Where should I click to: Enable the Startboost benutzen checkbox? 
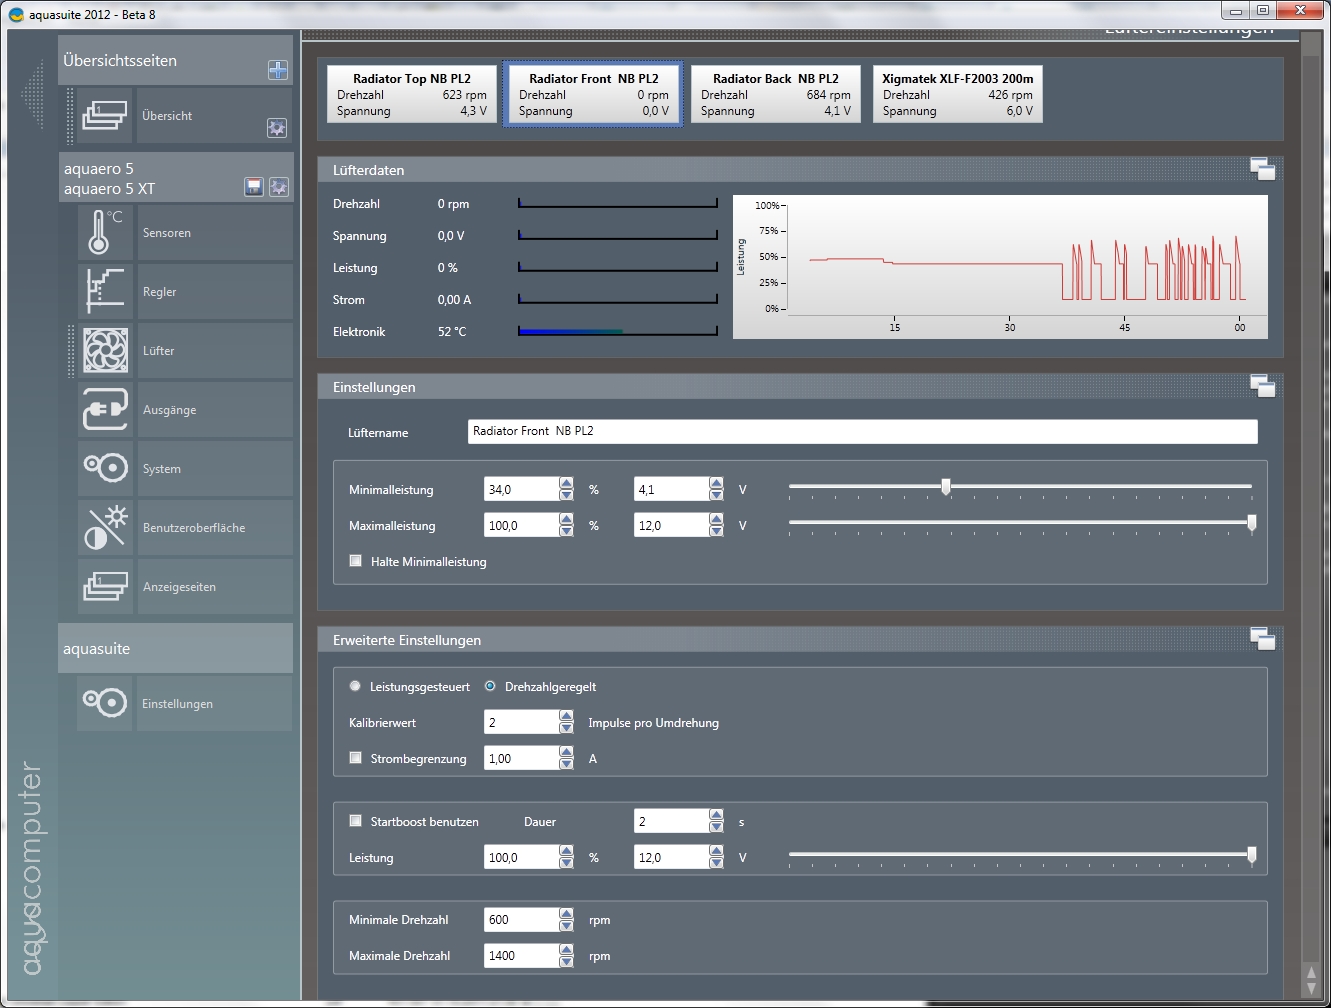[355, 821]
